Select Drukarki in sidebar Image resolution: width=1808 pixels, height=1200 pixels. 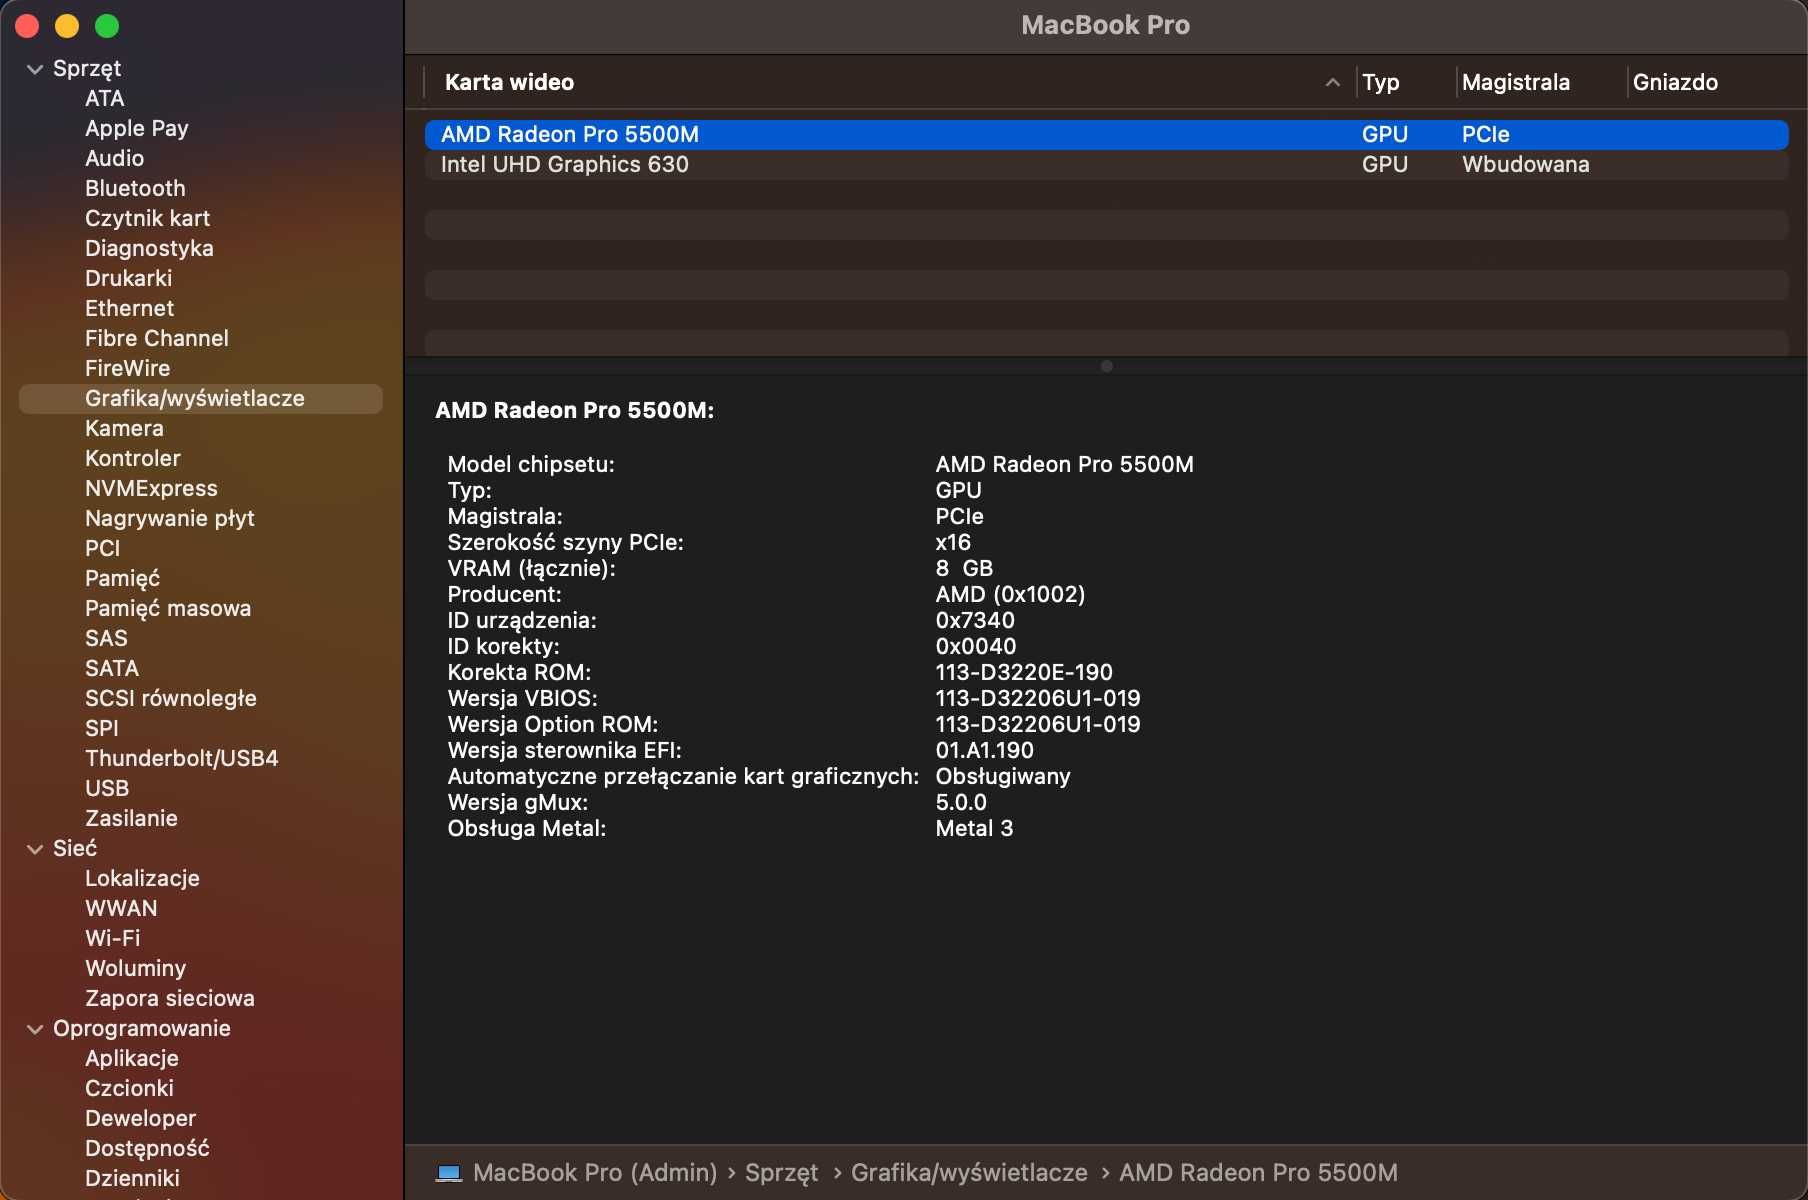[x=128, y=278]
